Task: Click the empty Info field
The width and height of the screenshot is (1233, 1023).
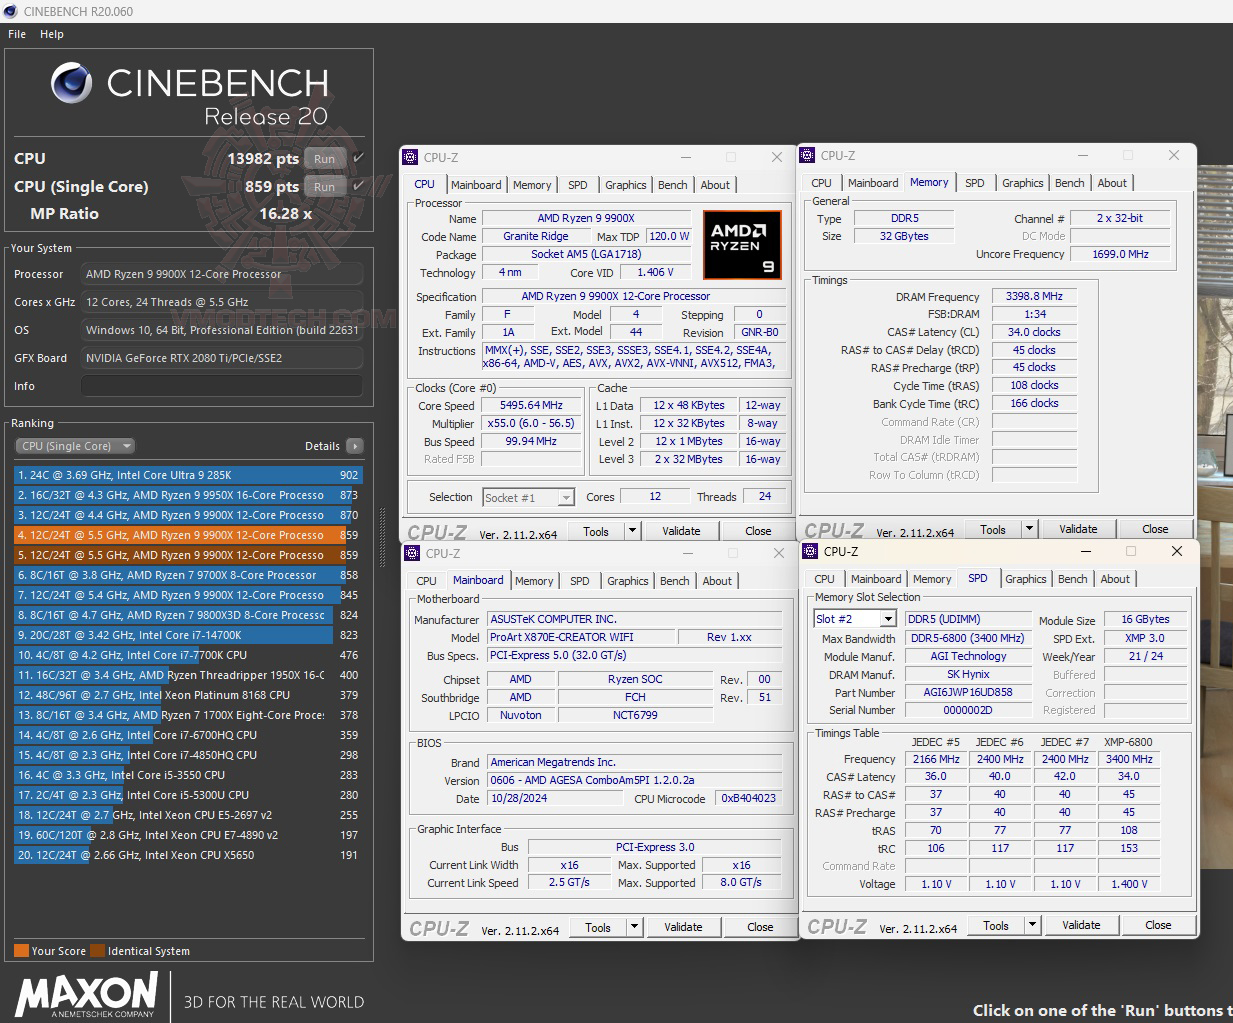Action: tap(222, 386)
